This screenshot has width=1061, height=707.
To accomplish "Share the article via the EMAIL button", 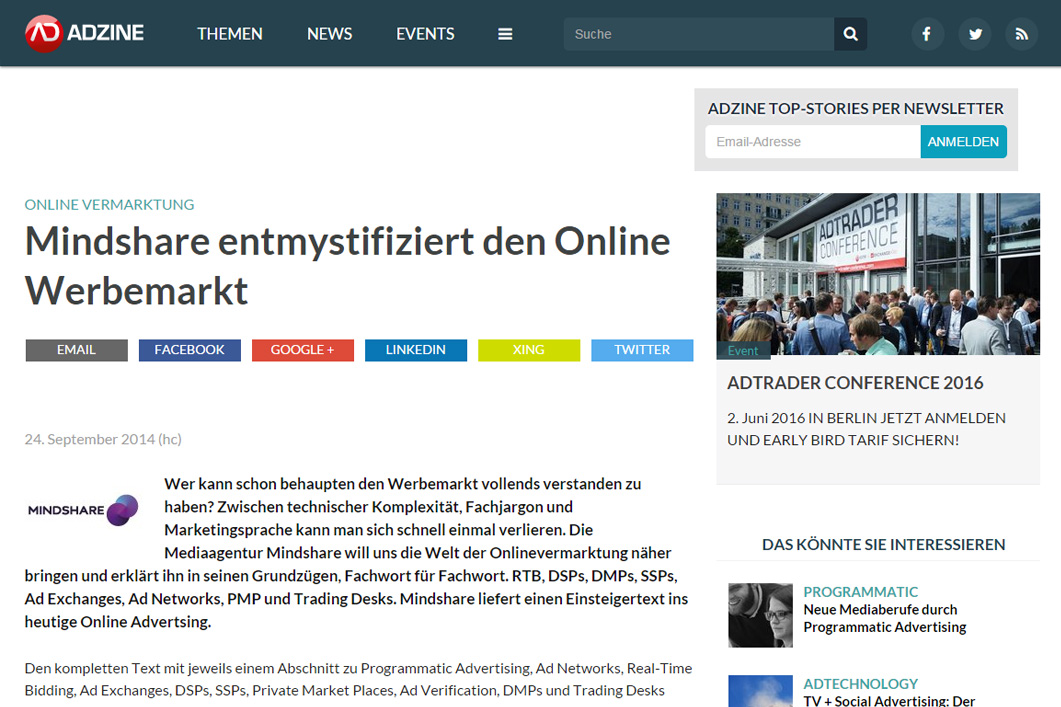I will click(76, 350).
